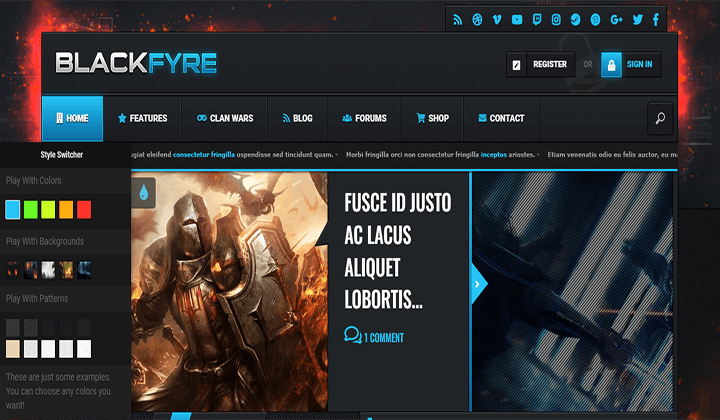Viewport: 720px width, 420px height.
Task: Open the Vimeo icon link
Action: pyautogui.click(x=497, y=20)
